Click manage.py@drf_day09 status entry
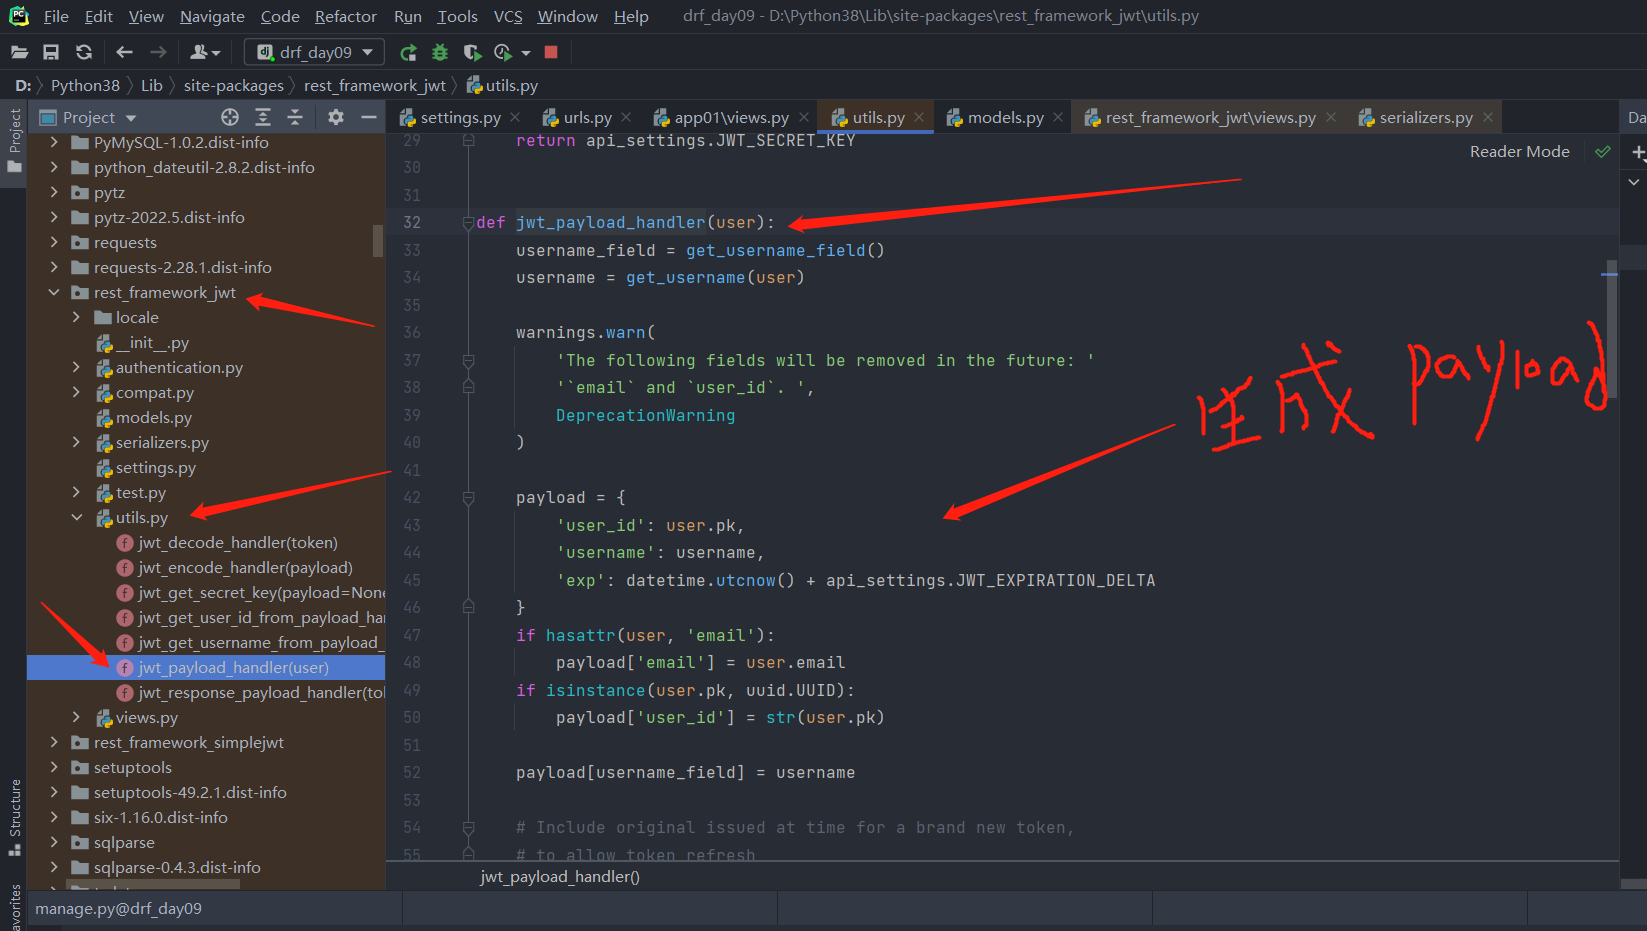This screenshot has height=931, width=1647. pyautogui.click(x=118, y=909)
